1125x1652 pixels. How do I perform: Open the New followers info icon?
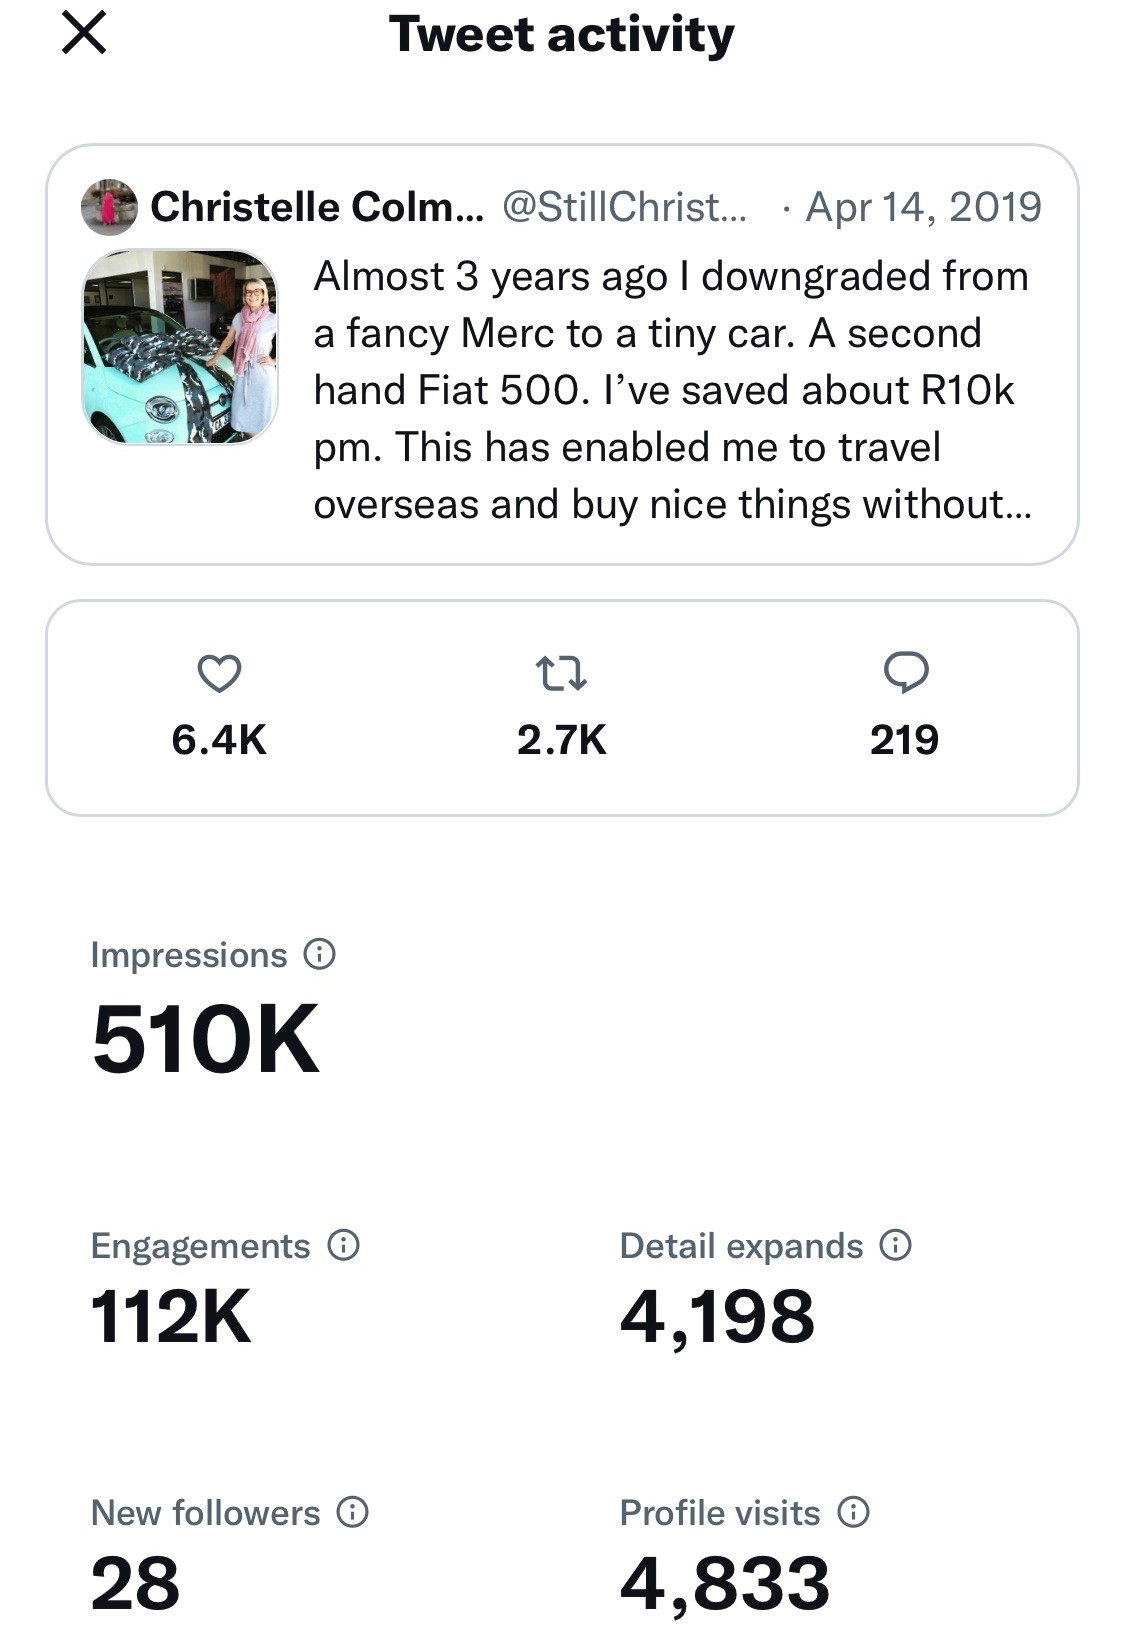click(352, 1512)
